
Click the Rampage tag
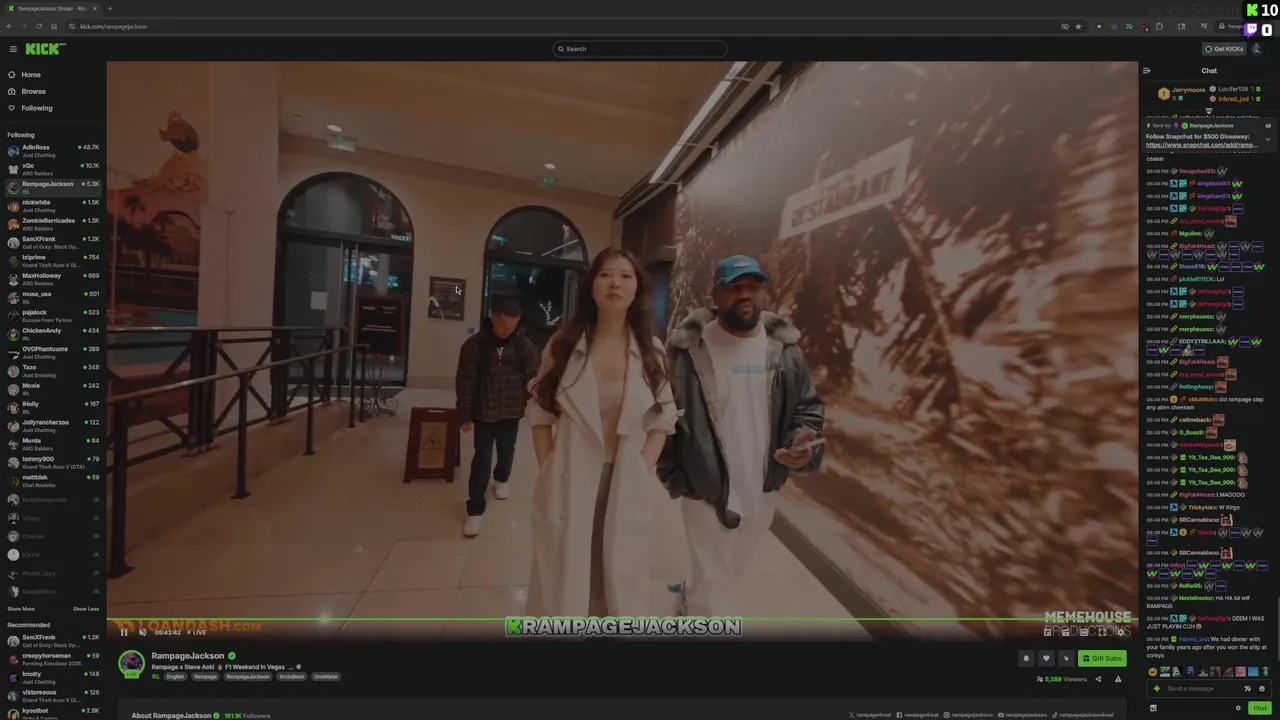tap(205, 677)
